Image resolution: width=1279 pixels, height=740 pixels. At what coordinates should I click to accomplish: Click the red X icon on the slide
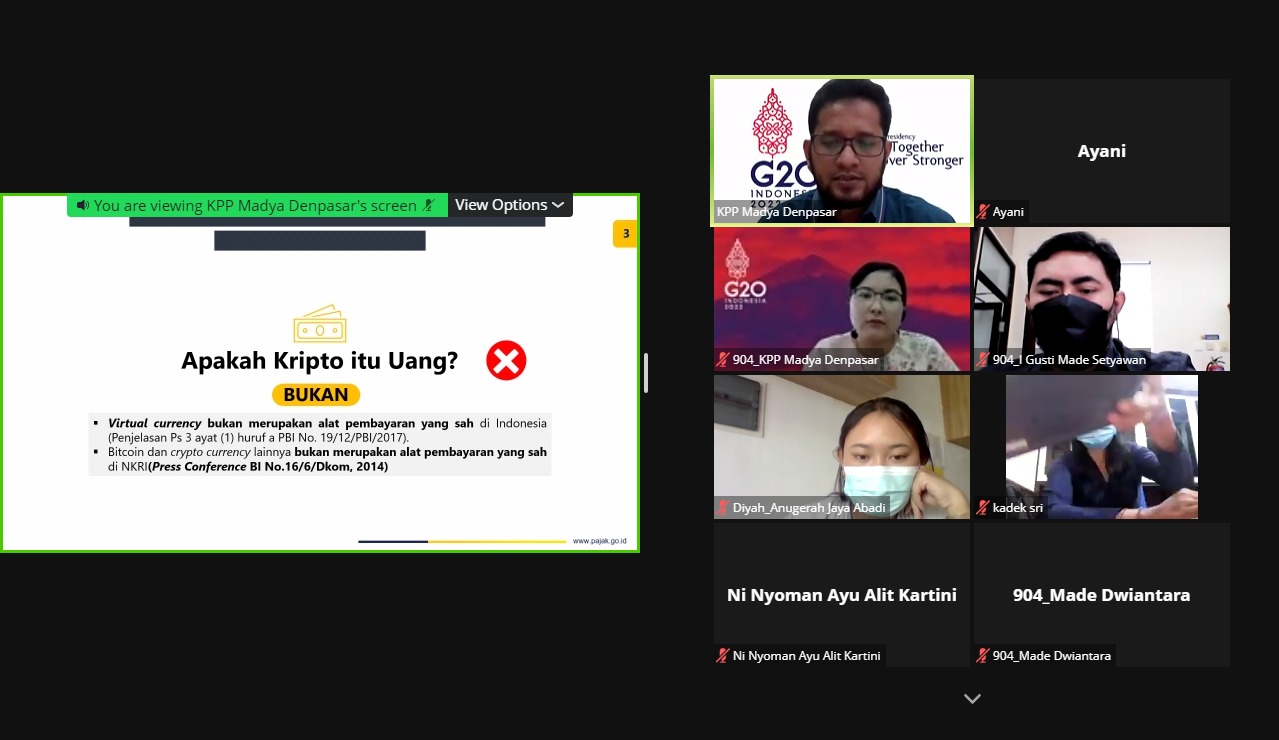(x=506, y=360)
